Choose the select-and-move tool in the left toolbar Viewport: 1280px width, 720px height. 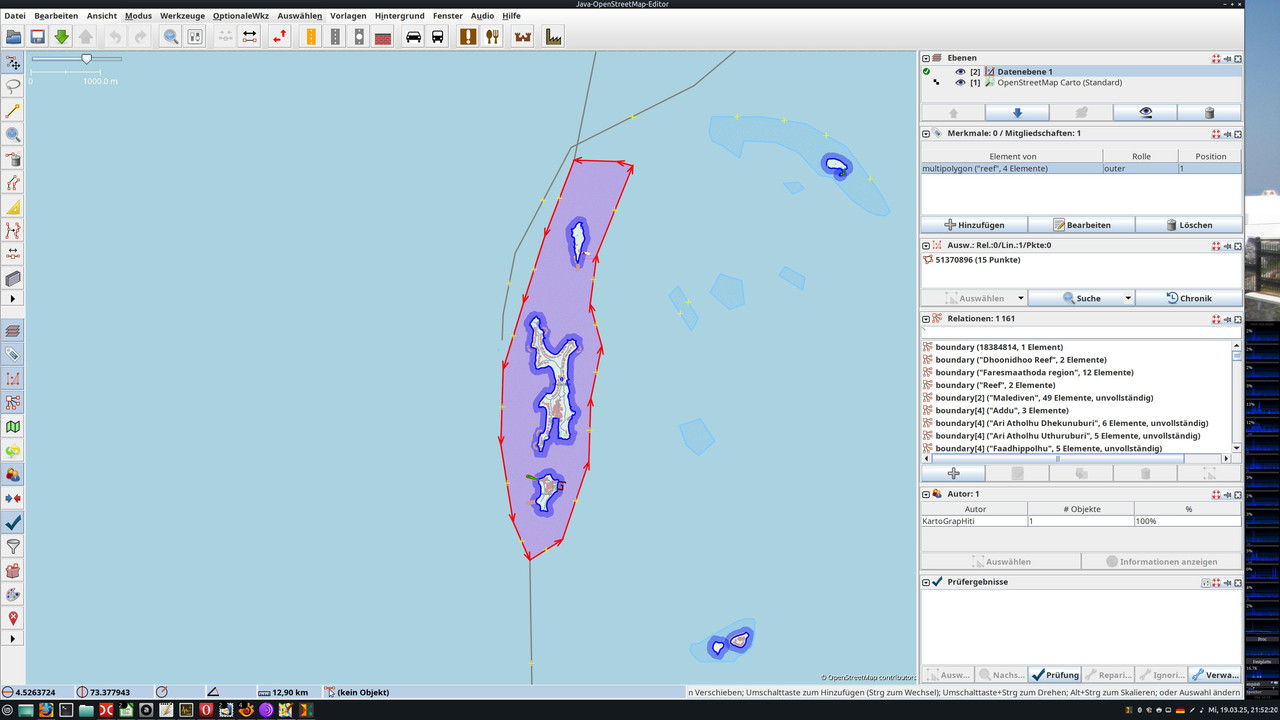13,63
